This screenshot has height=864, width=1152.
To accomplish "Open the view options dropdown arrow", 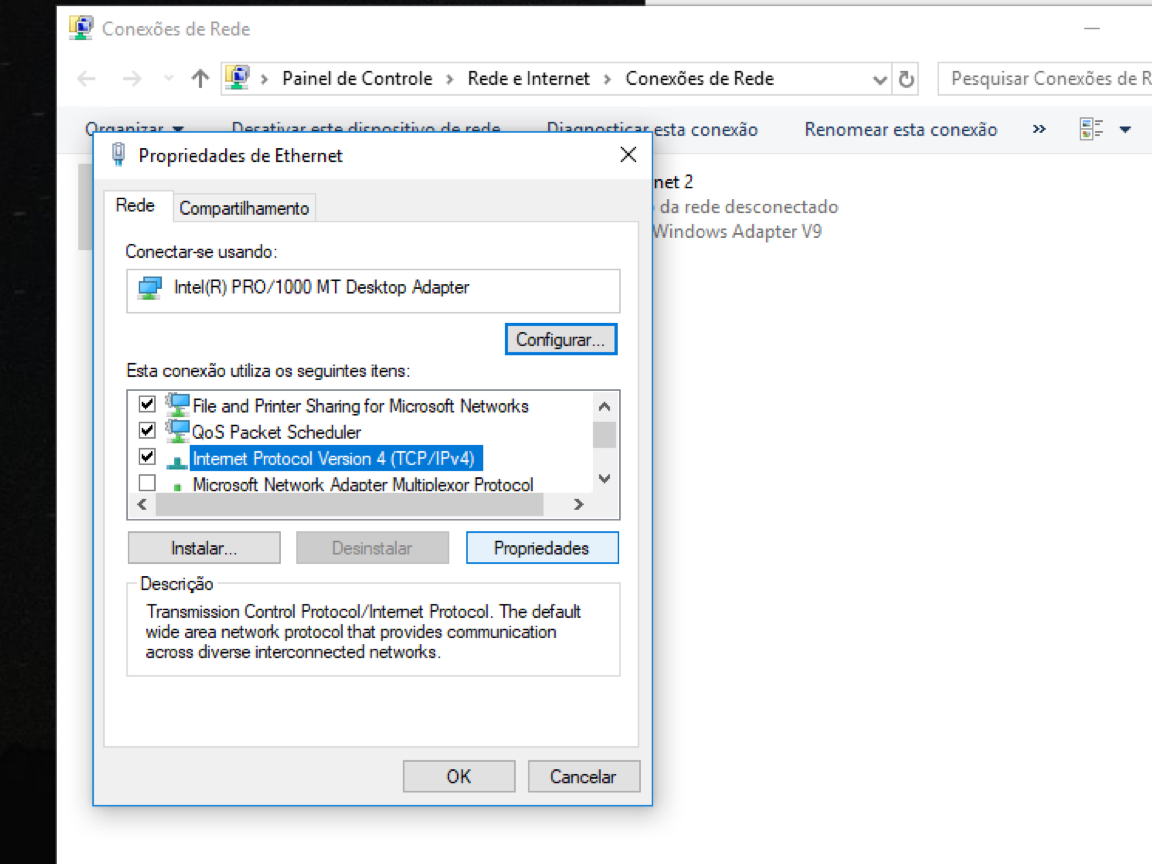I will coord(1125,130).
